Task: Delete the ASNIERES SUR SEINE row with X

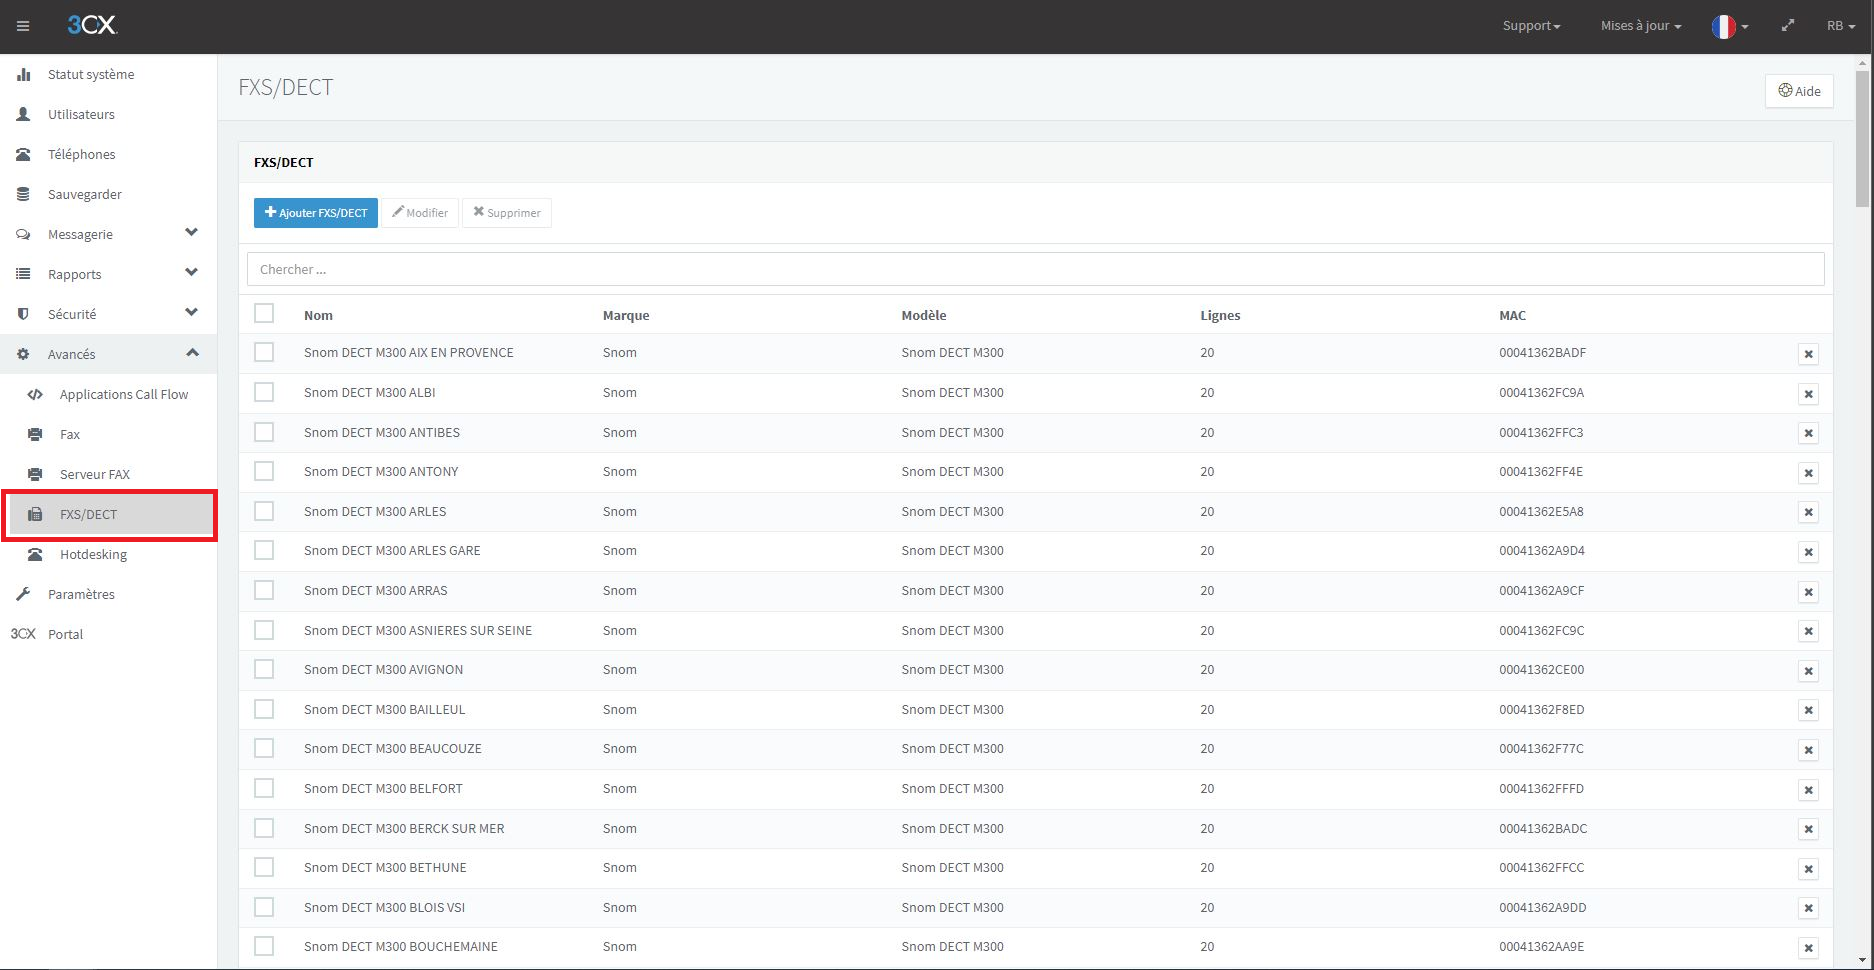Action: [1808, 631]
